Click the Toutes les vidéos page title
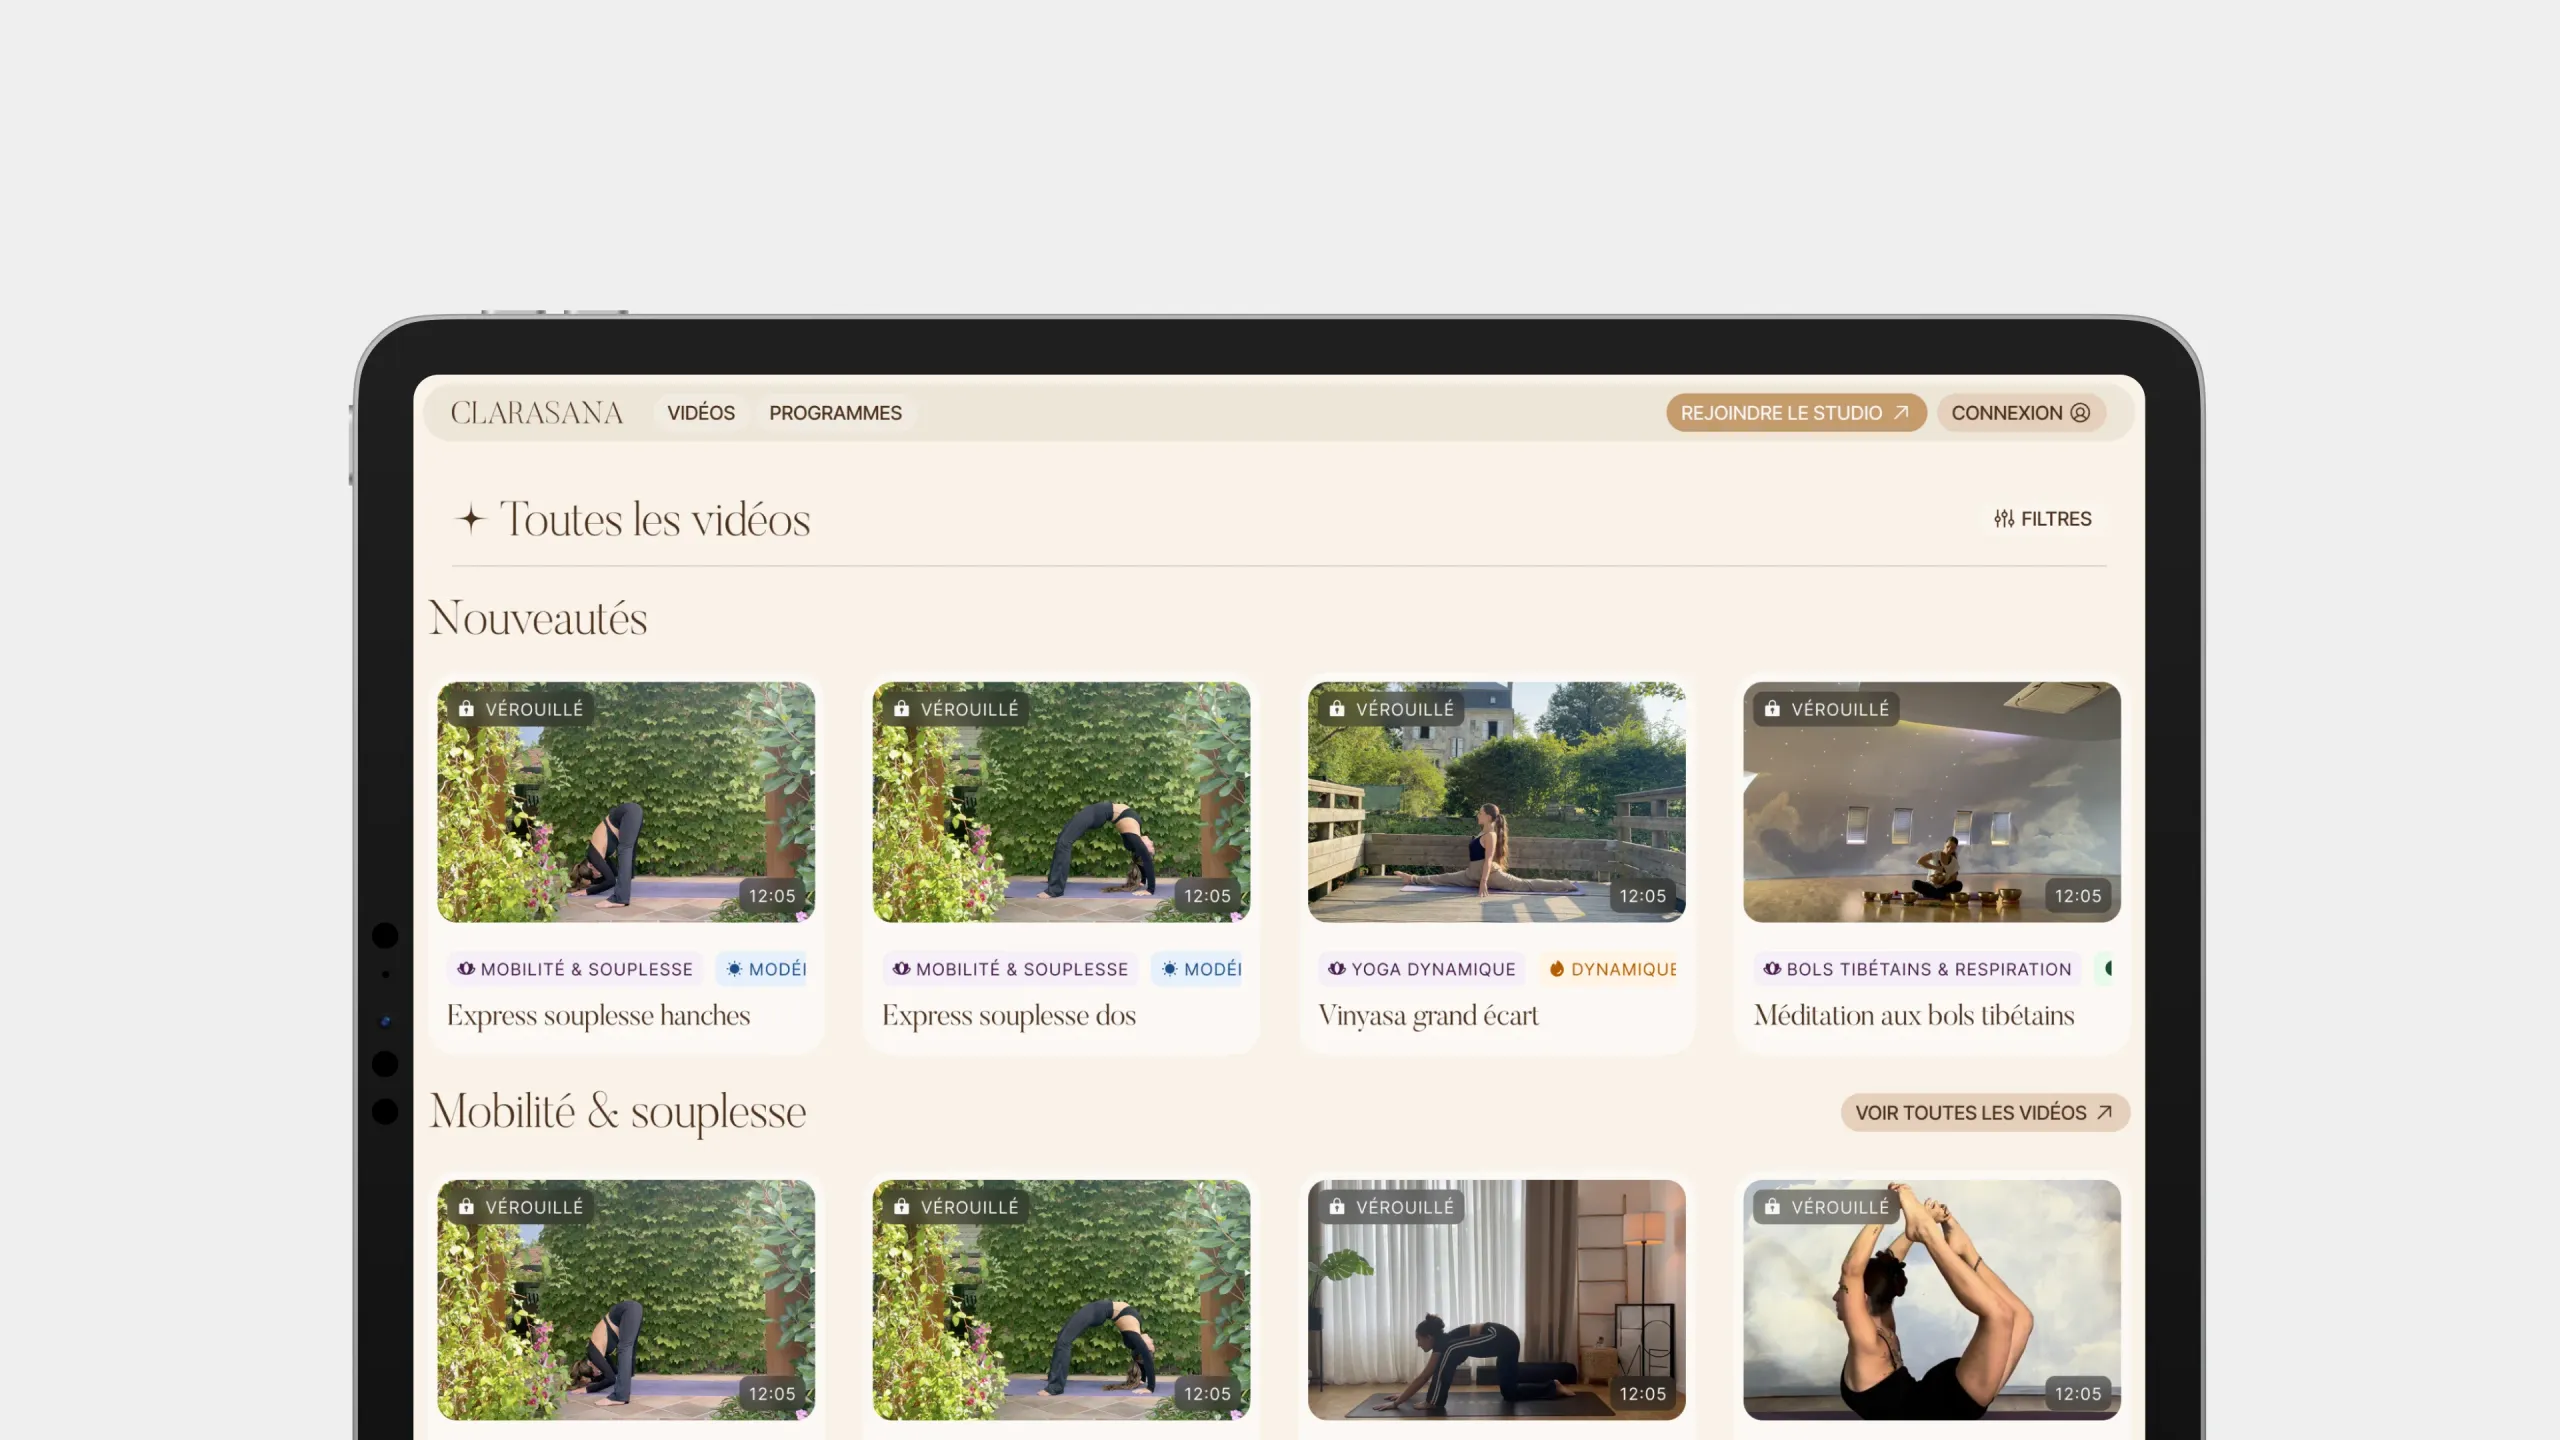The image size is (2560, 1440). [655, 520]
